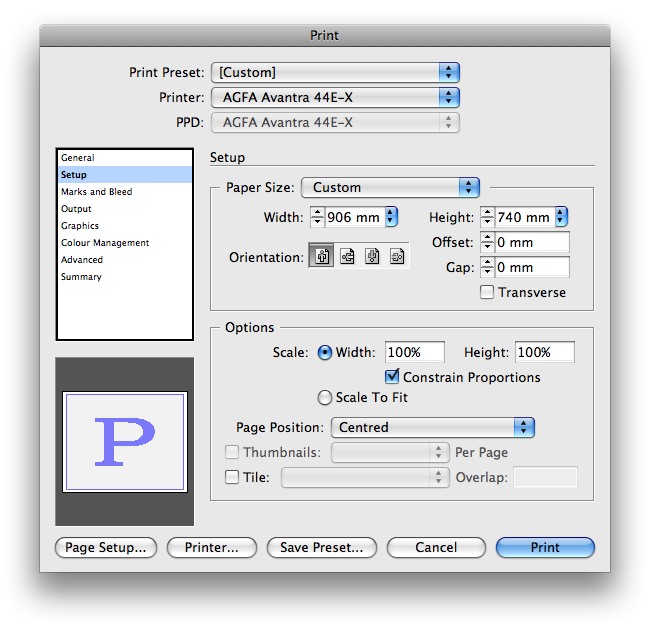Open the PPD dropdown
Screen dimensions: 650x627
335,123
